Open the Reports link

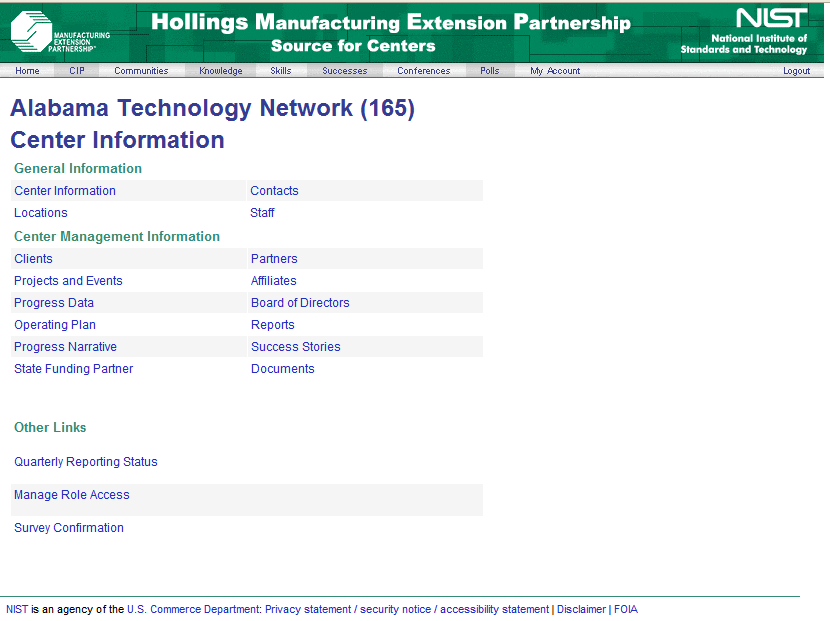click(x=273, y=325)
